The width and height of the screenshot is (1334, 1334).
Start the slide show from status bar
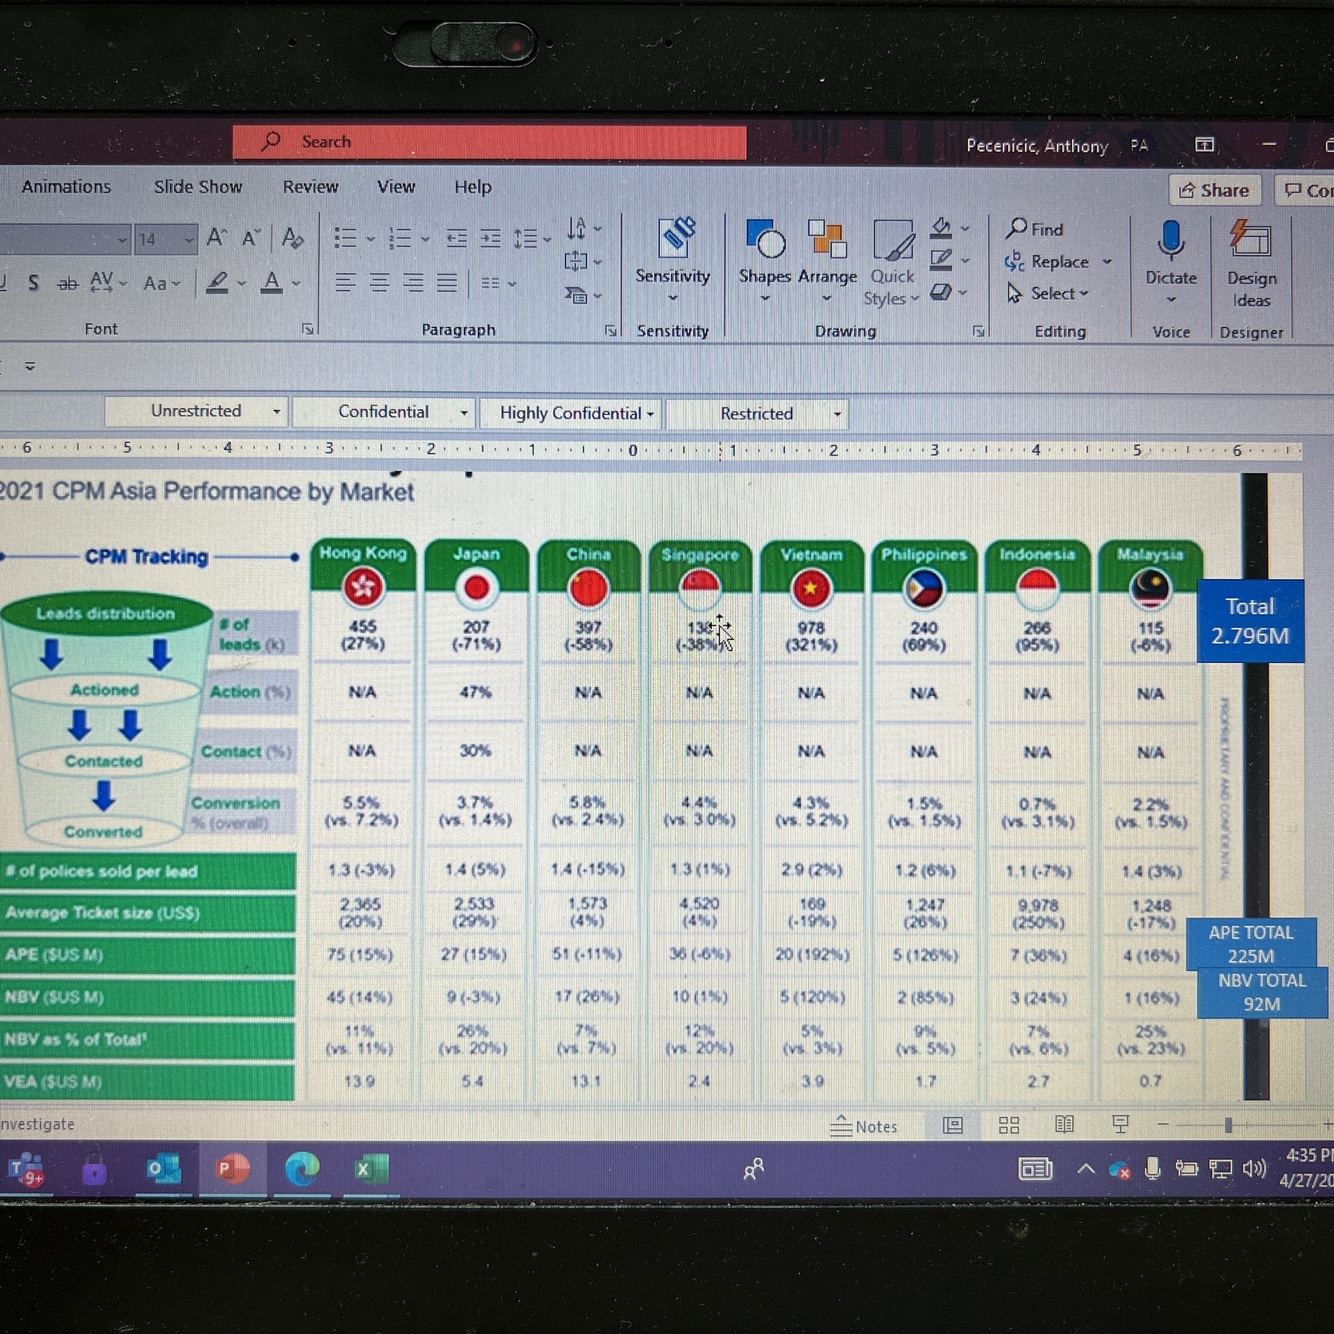coord(1120,1125)
